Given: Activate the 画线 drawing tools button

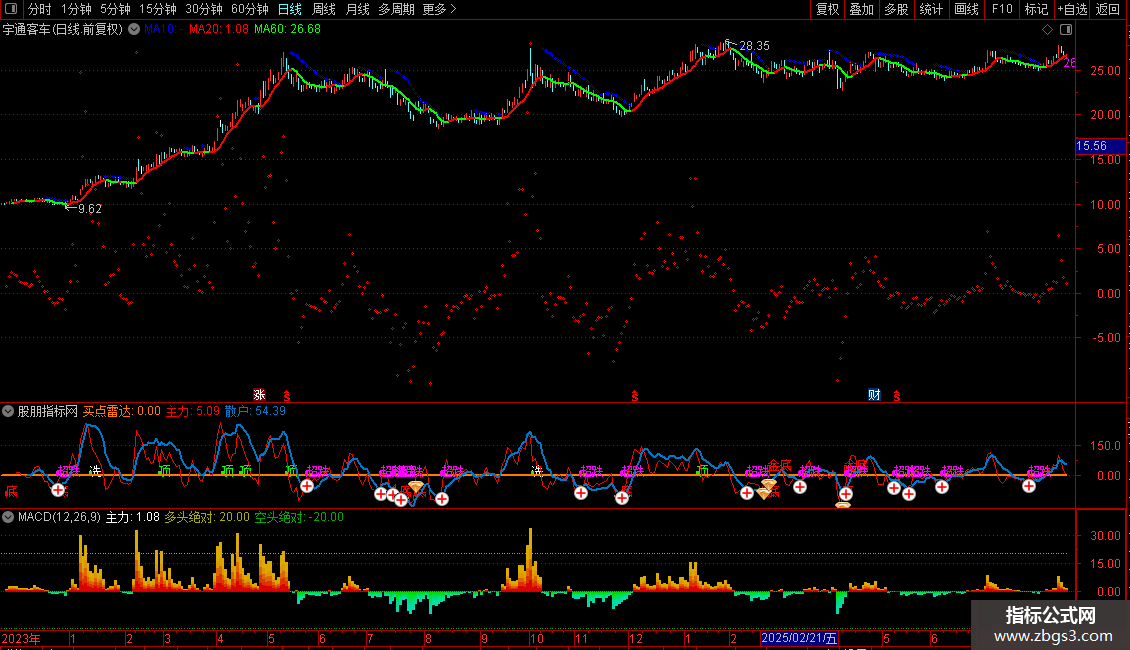Looking at the screenshot, I should 966,9.
